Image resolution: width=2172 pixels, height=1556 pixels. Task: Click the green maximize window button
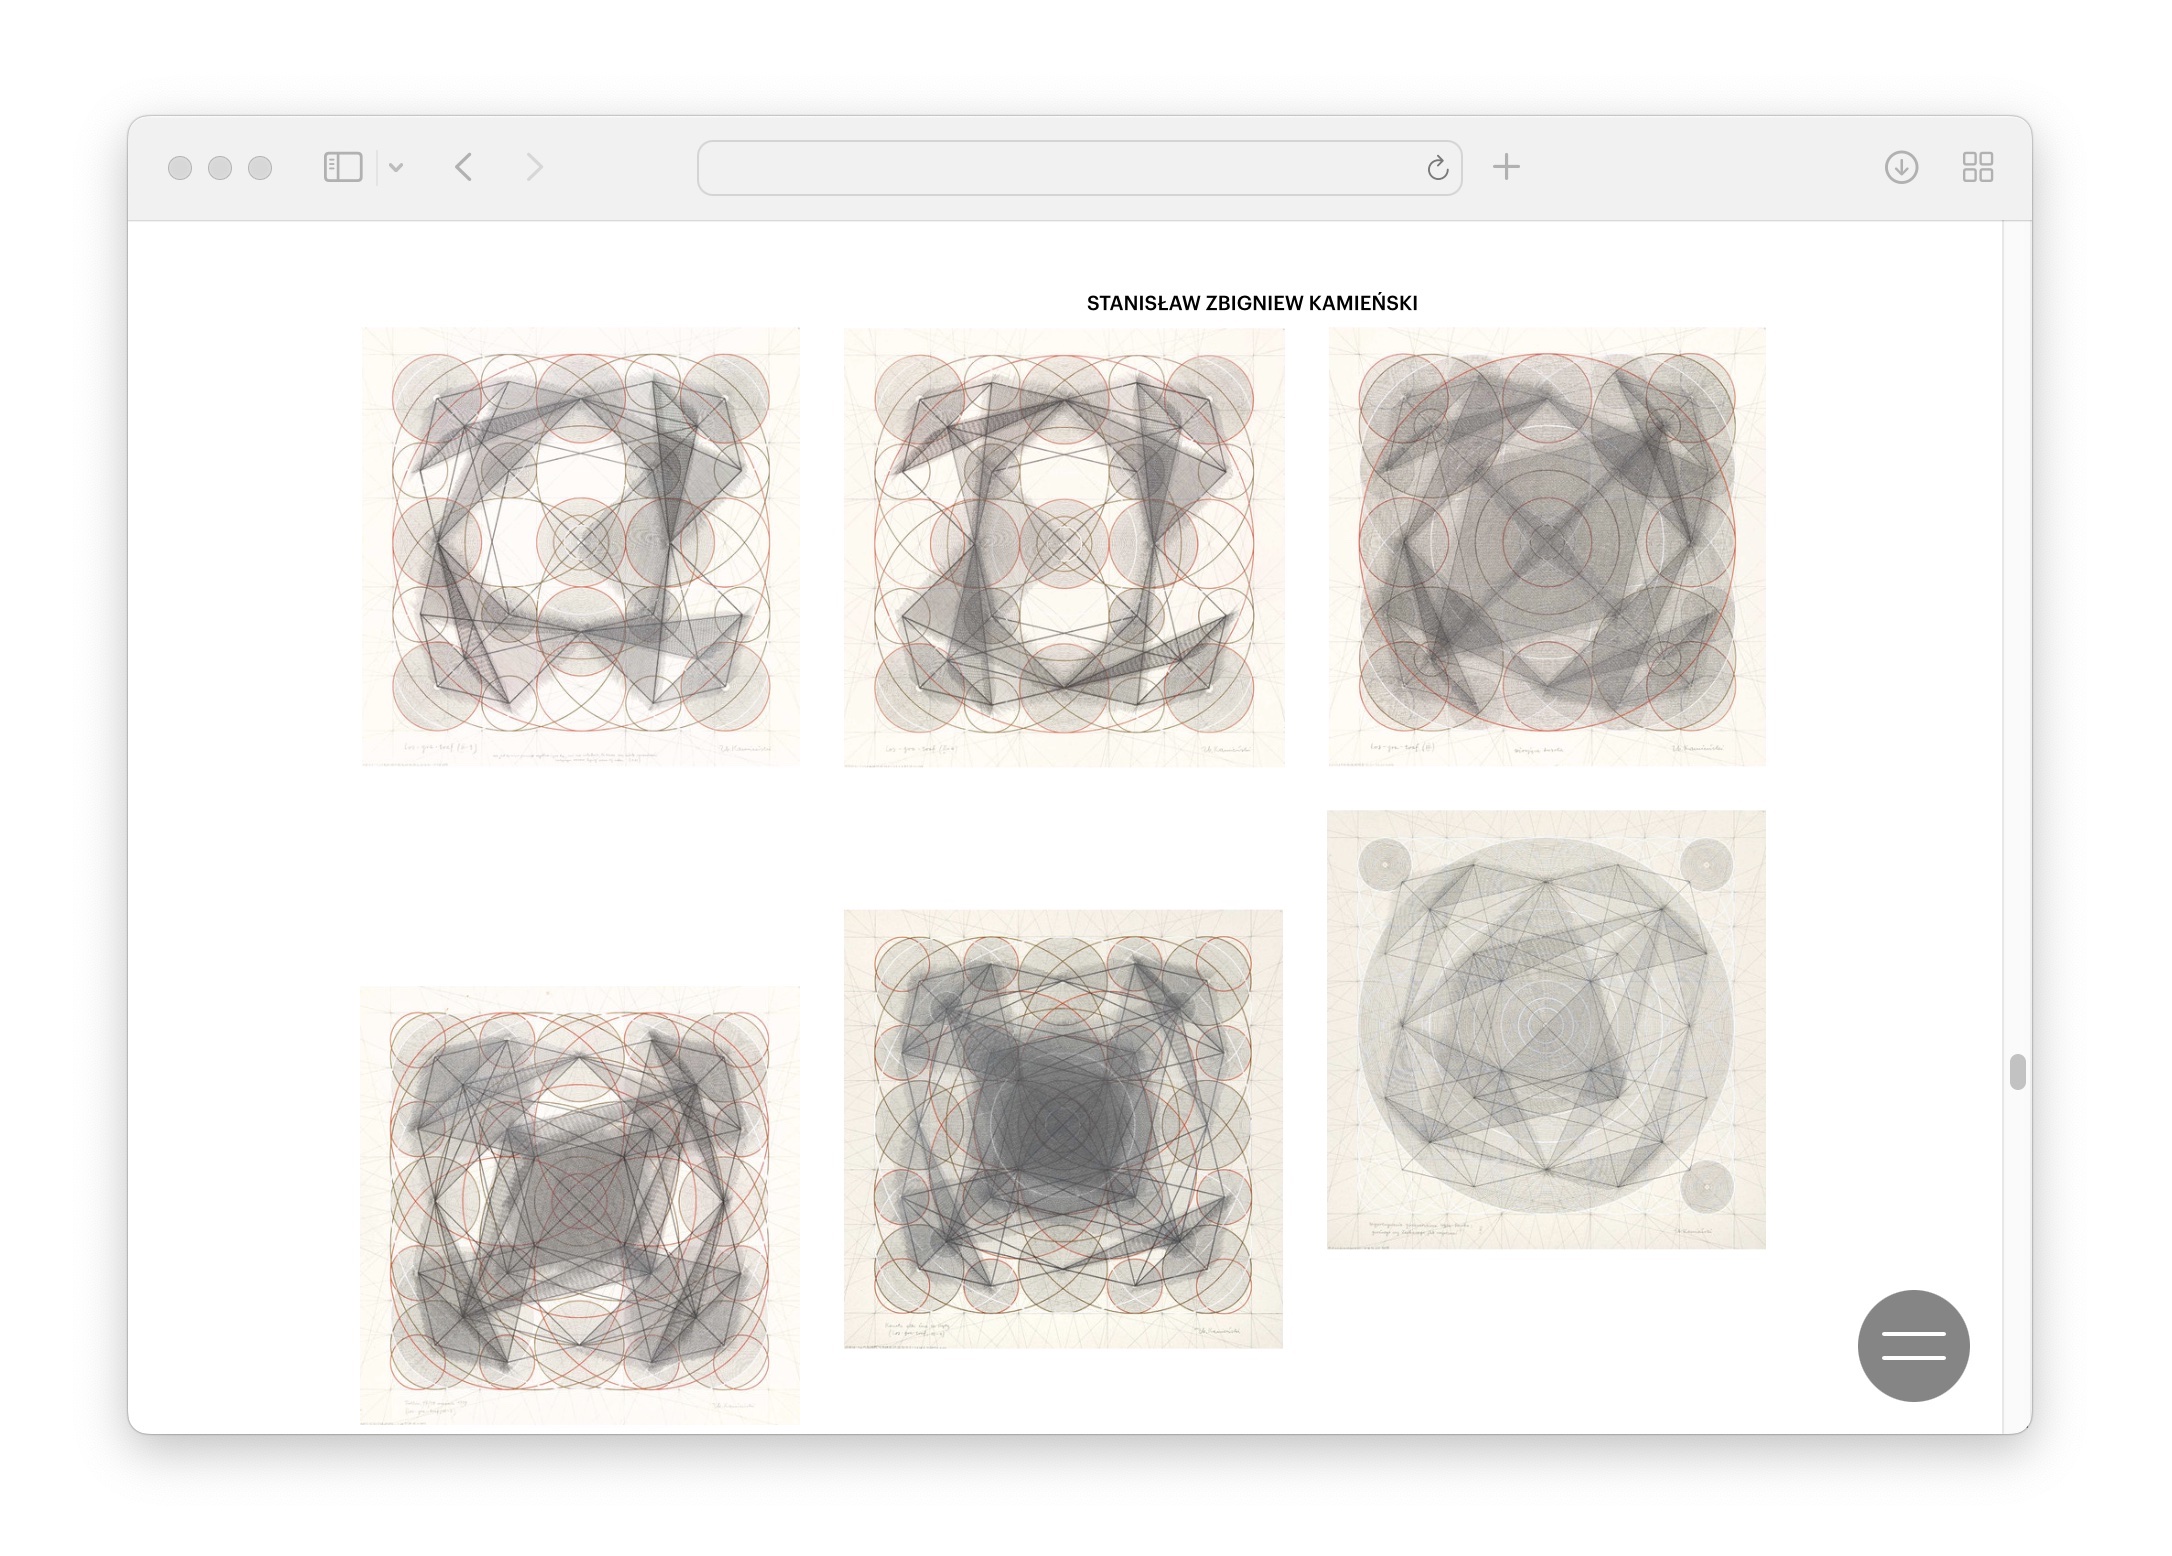(x=260, y=168)
